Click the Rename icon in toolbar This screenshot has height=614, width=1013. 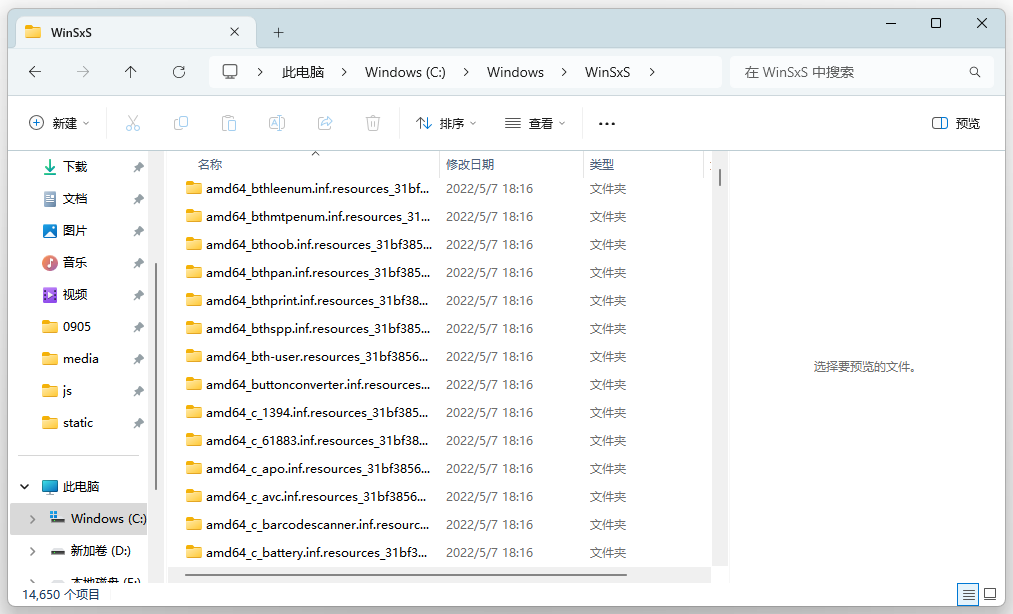pyautogui.click(x=277, y=123)
